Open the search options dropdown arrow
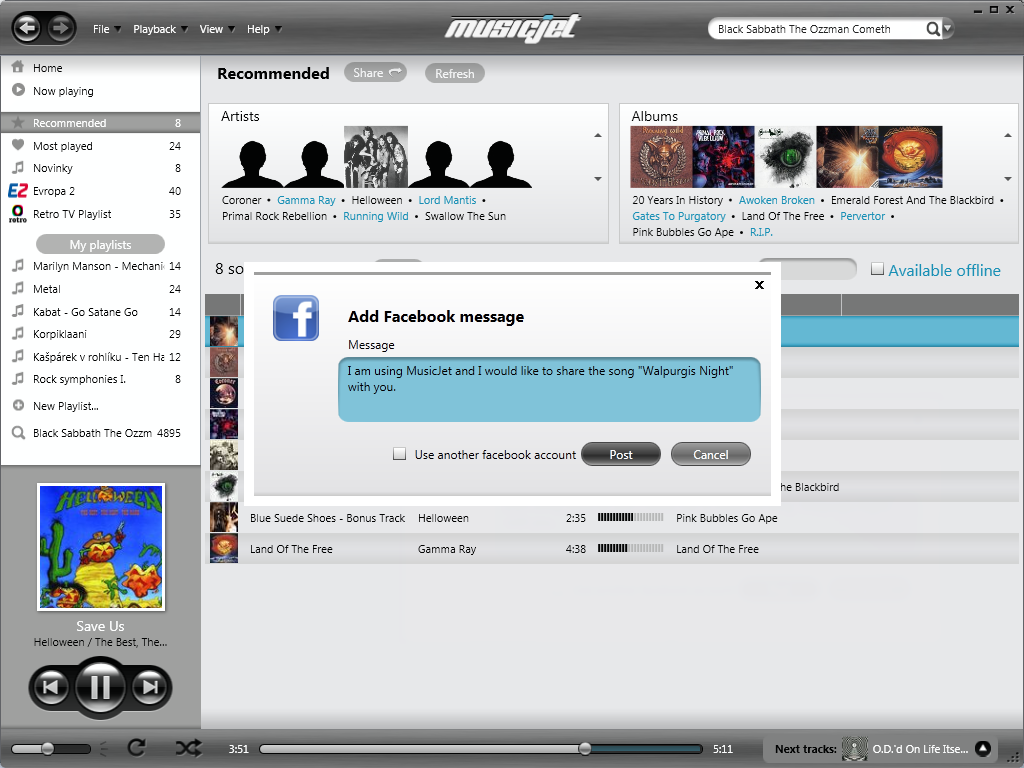 948,29
